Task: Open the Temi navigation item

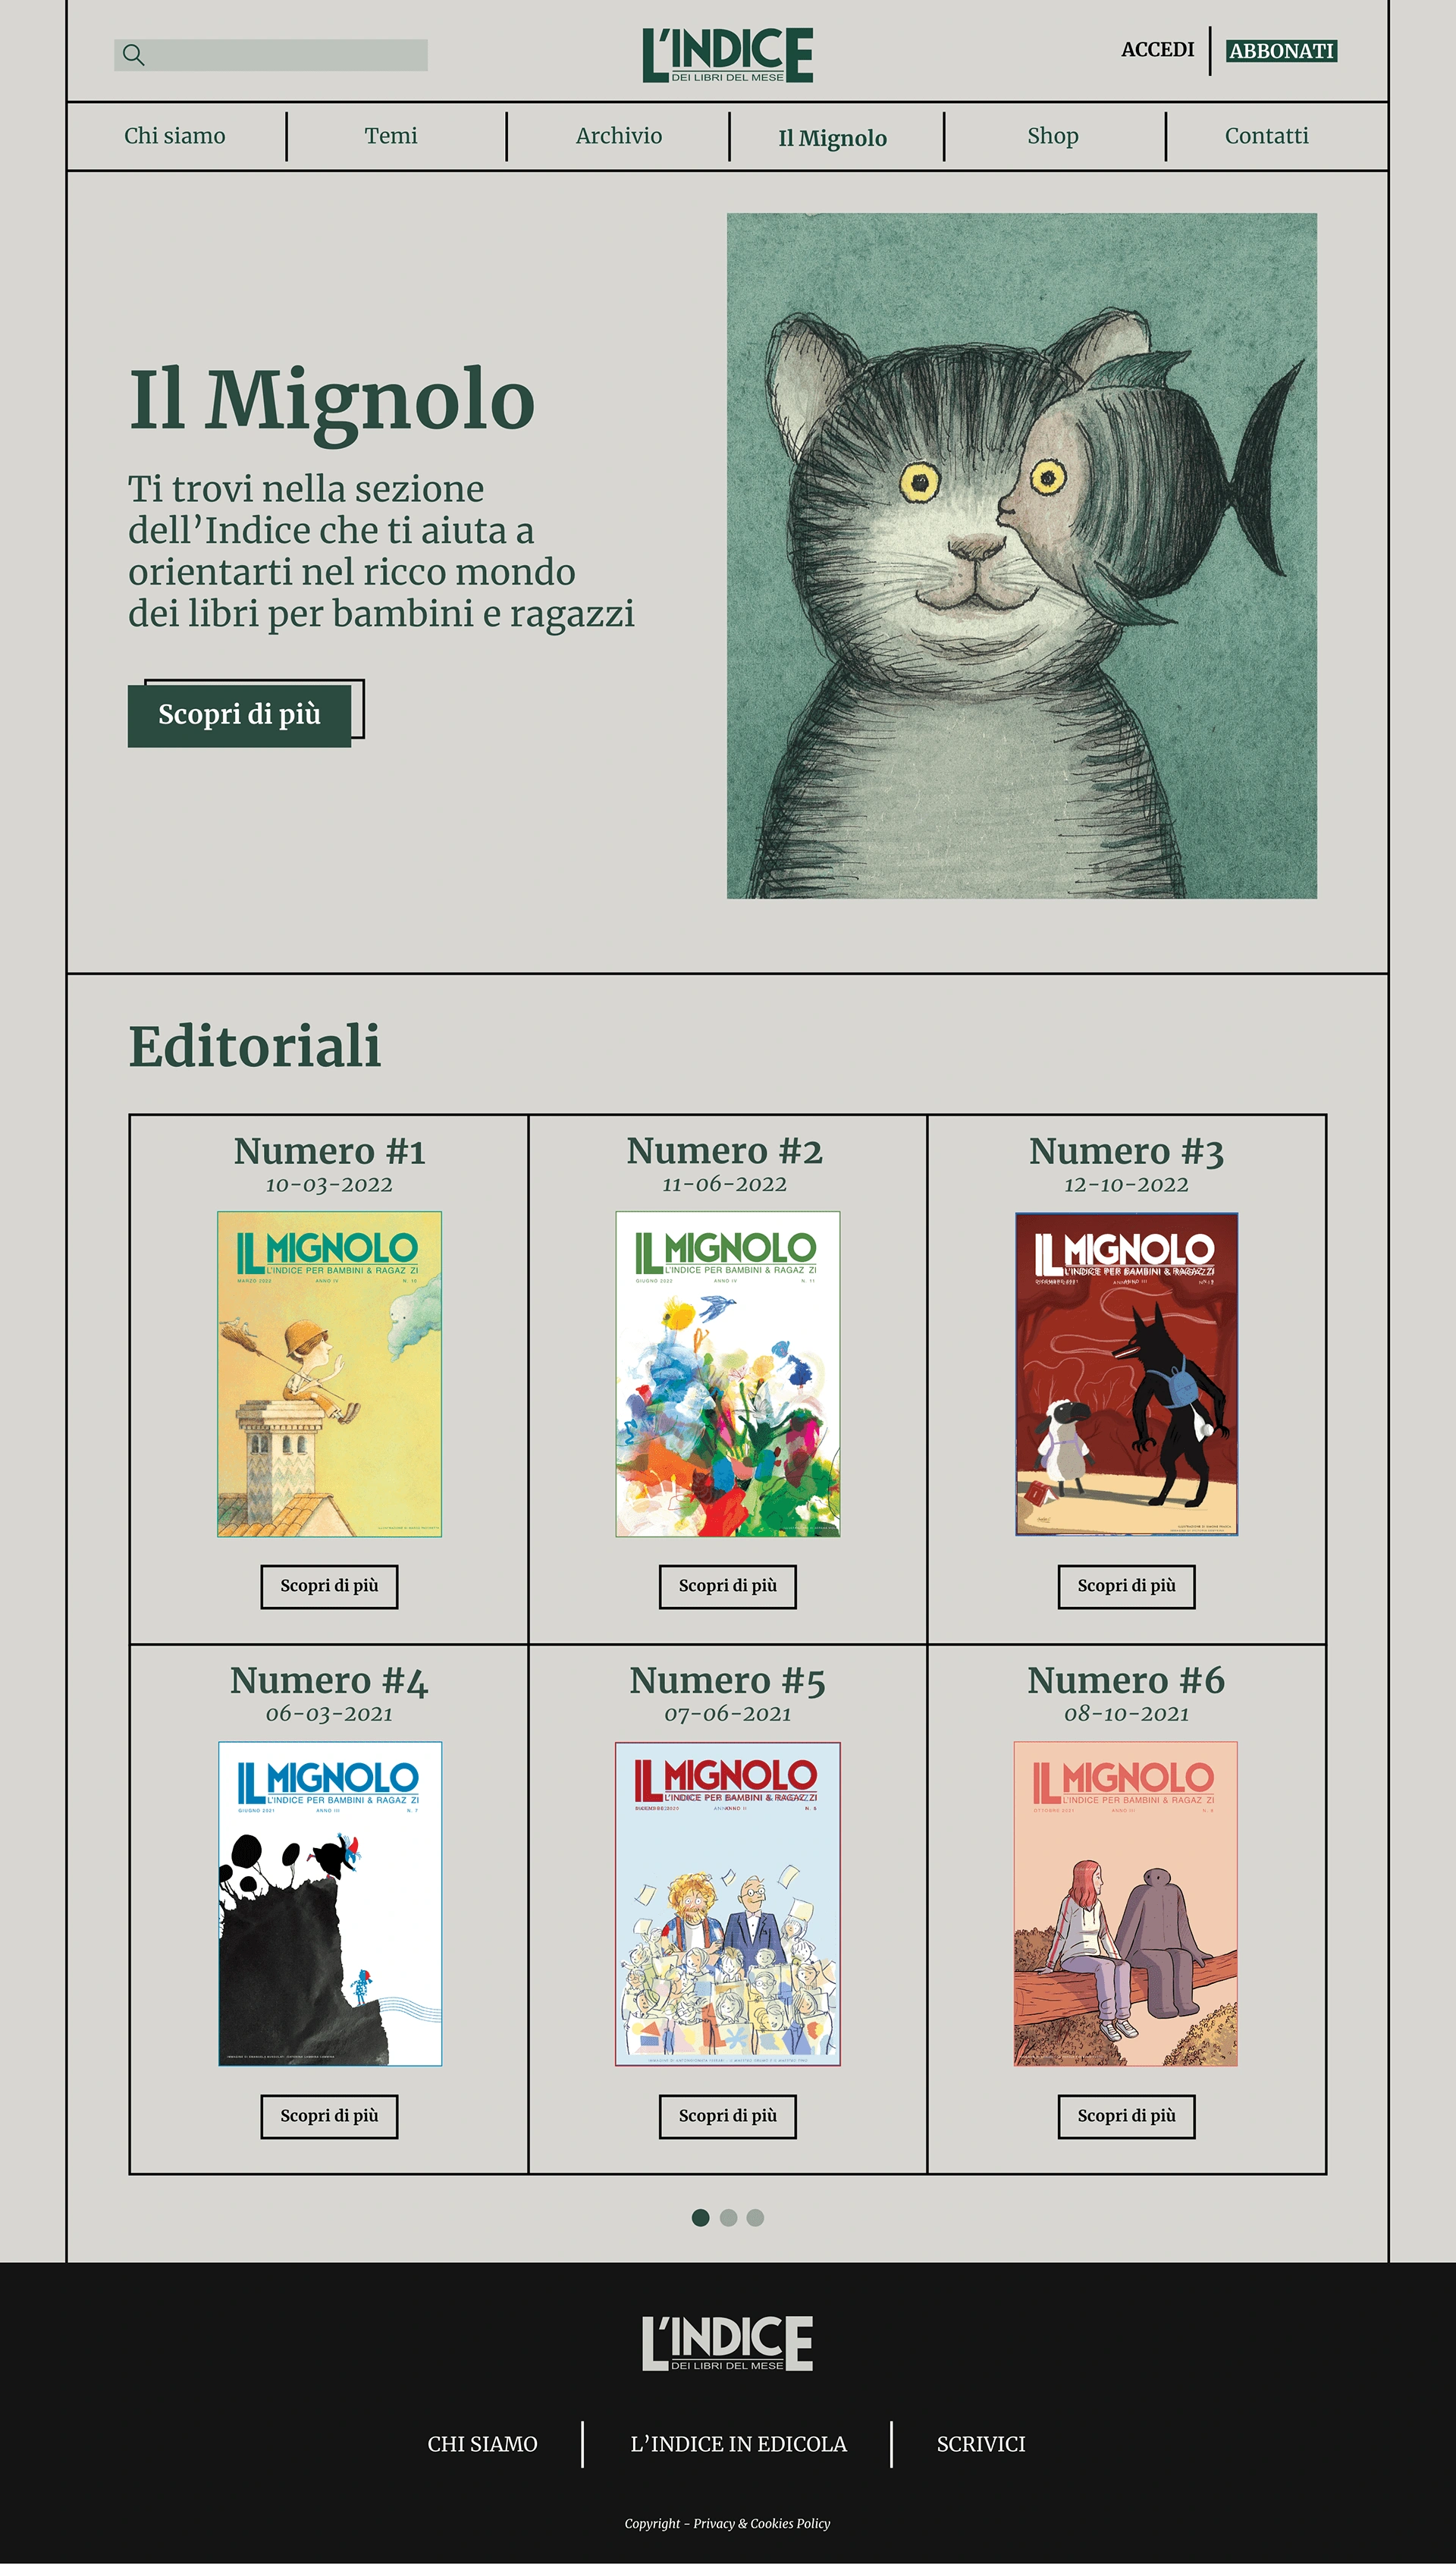Action: point(391,136)
